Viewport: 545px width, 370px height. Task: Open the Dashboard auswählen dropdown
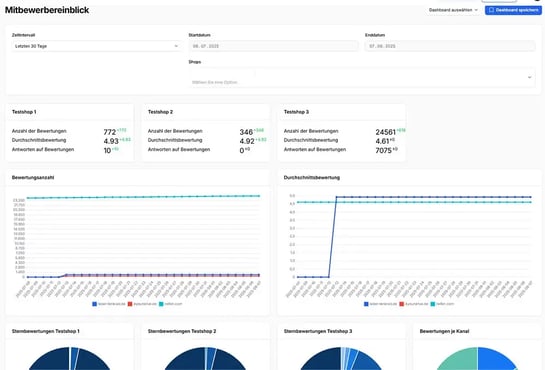453,10
